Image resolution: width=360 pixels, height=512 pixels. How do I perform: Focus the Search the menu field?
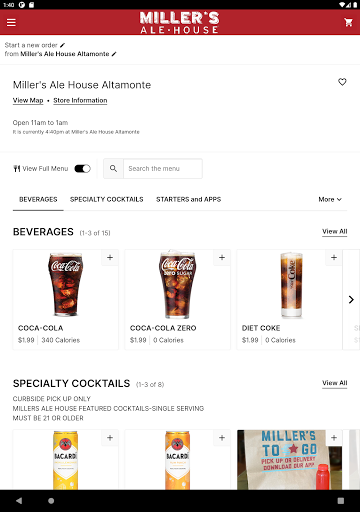[x=163, y=168]
